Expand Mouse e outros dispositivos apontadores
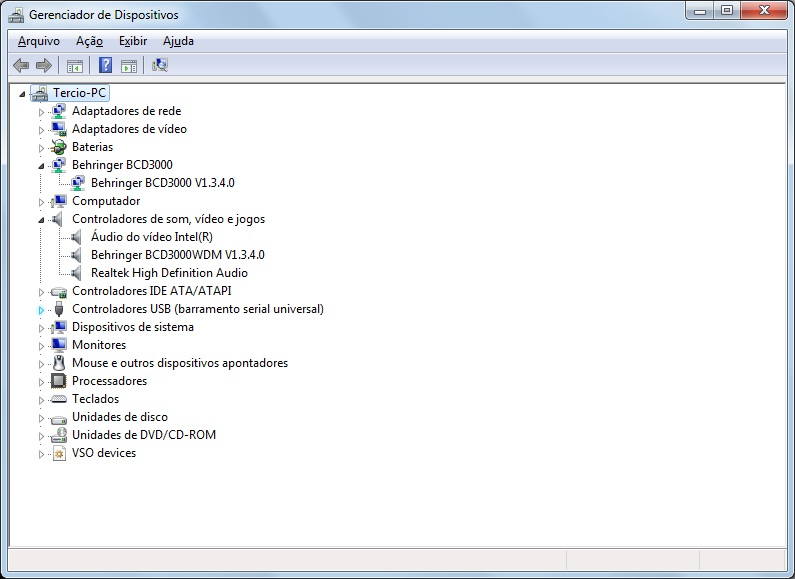The image size is (795, 579). point(41,364)
